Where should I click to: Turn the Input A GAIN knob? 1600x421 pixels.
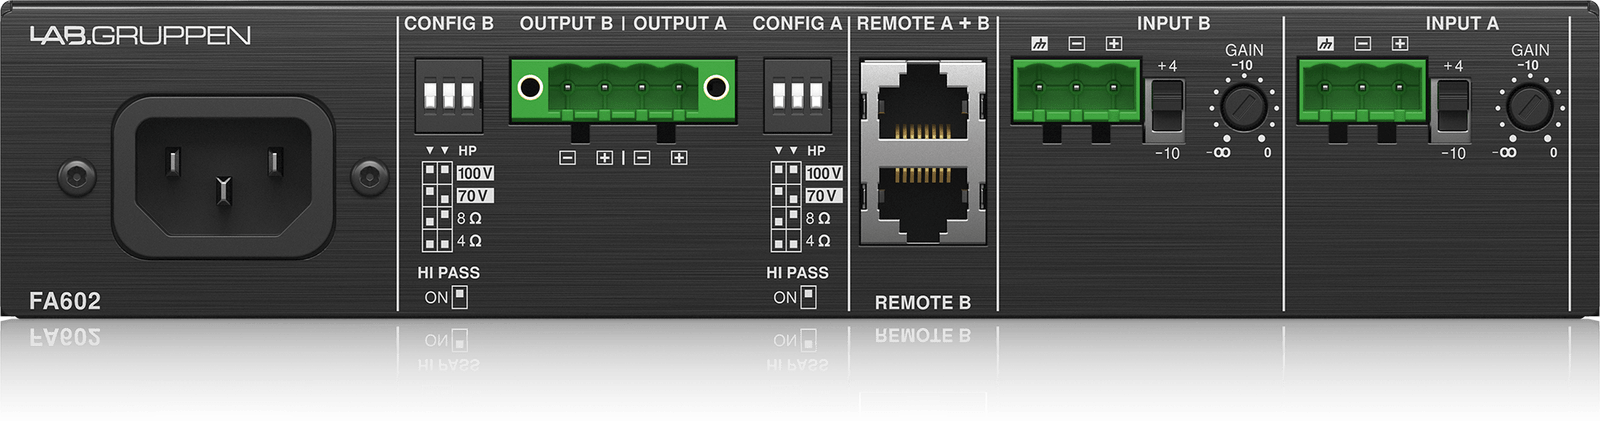pyautogui.click(x=1529, y=106)
